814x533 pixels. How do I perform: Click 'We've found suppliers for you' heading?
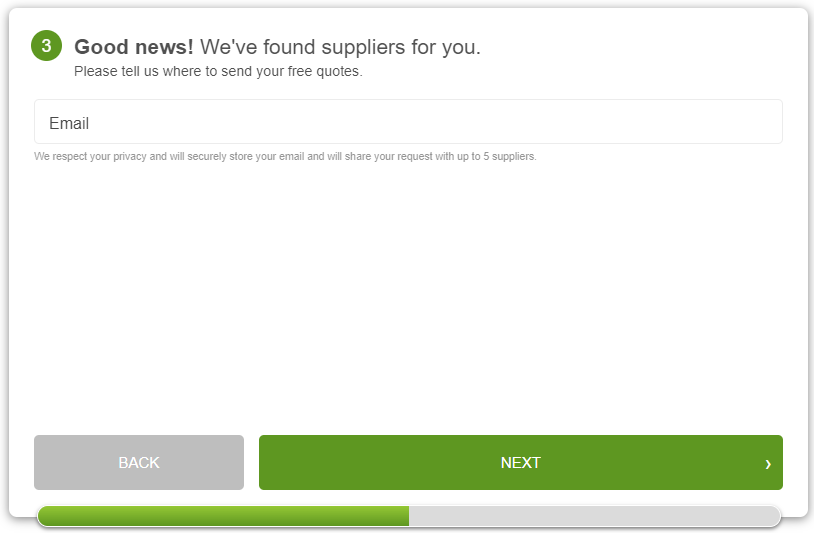tap(341, 47)
